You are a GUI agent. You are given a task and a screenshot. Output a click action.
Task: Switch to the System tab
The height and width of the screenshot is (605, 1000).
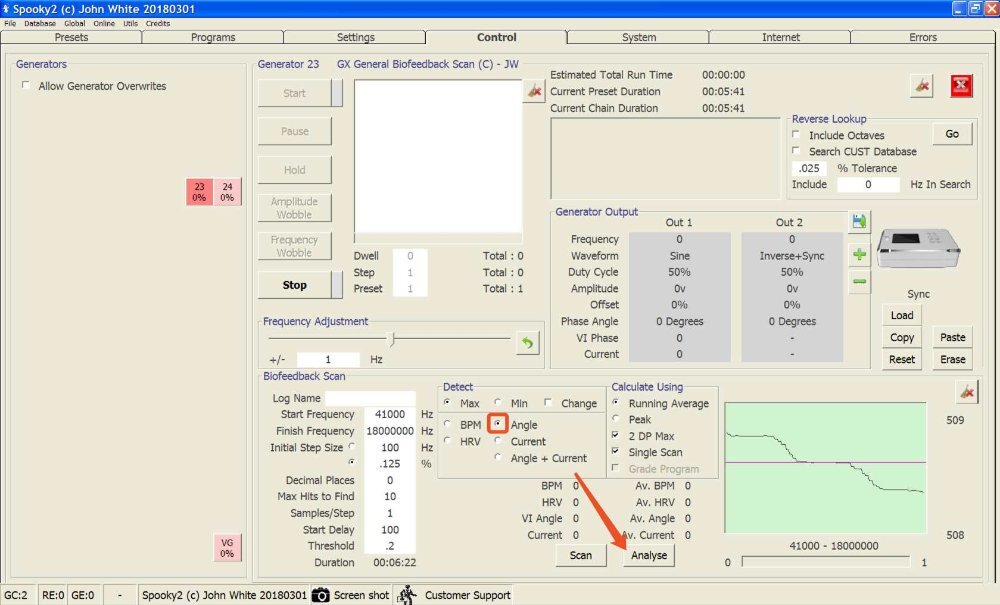point(638,37)
